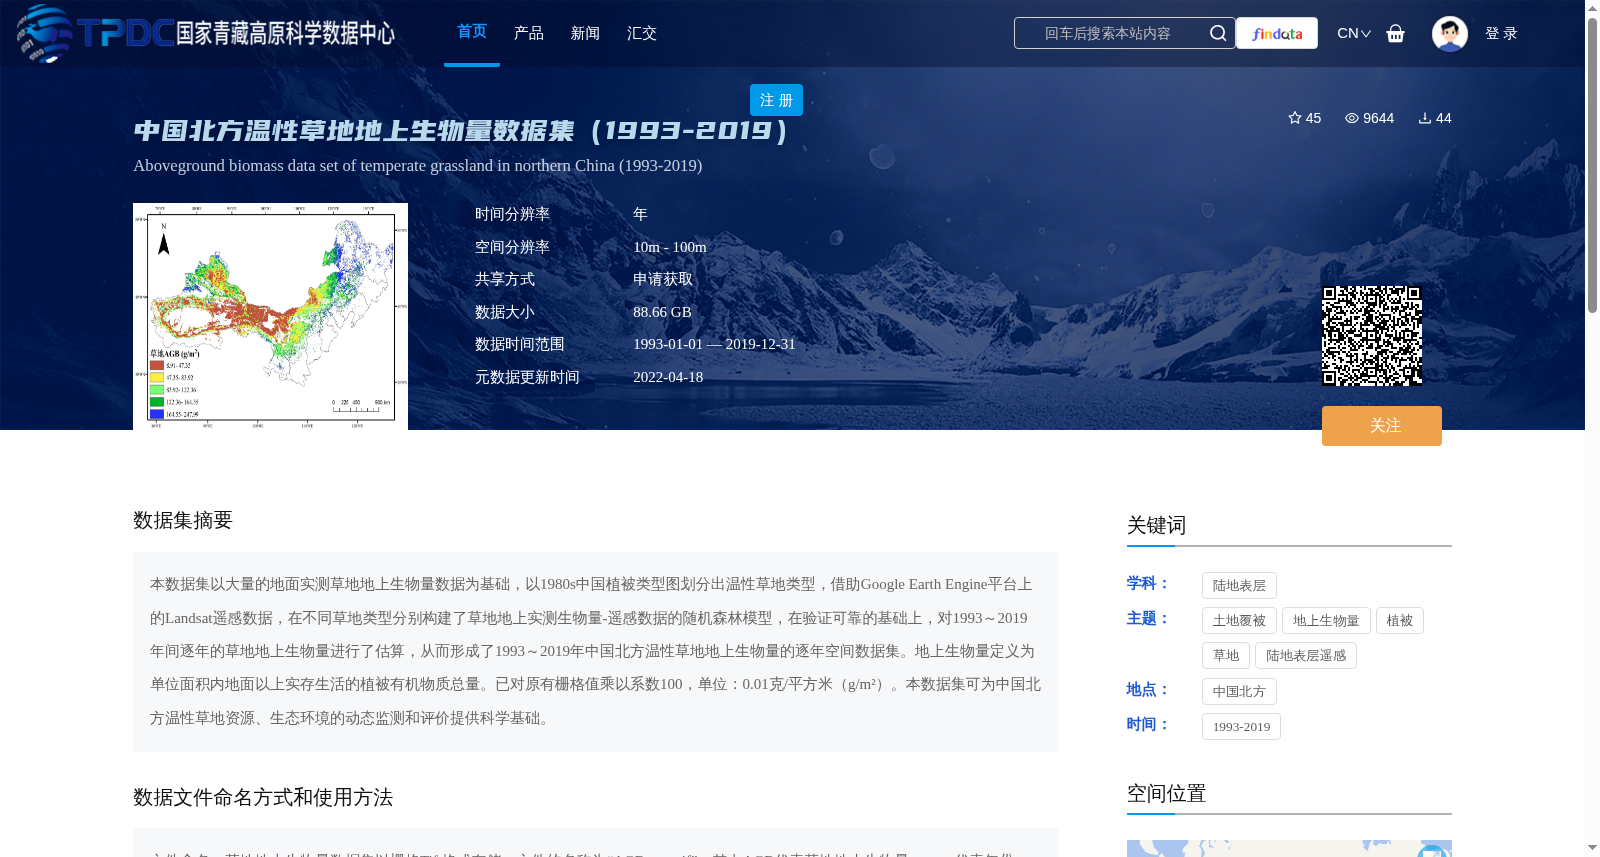Click the user avatar icon
Screen dimensions: 1600x857
[x=1450, y=33]
